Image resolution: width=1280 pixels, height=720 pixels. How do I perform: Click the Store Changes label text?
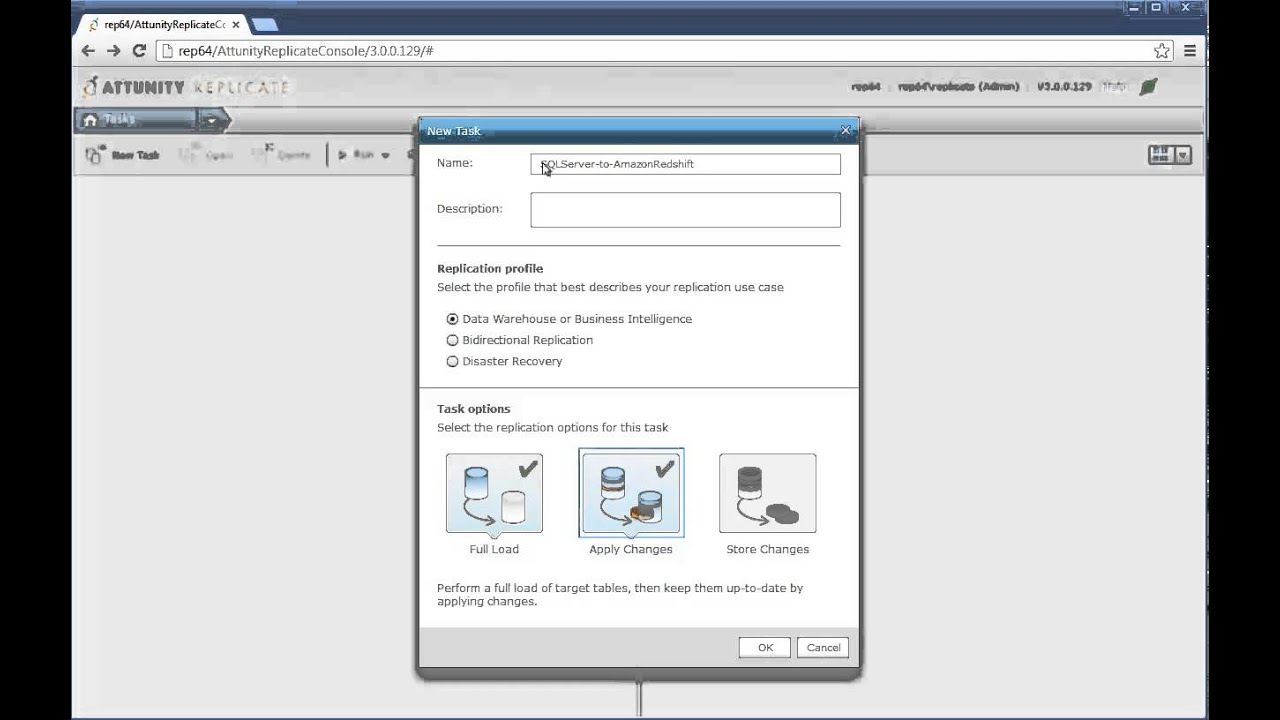pos(767,549)
